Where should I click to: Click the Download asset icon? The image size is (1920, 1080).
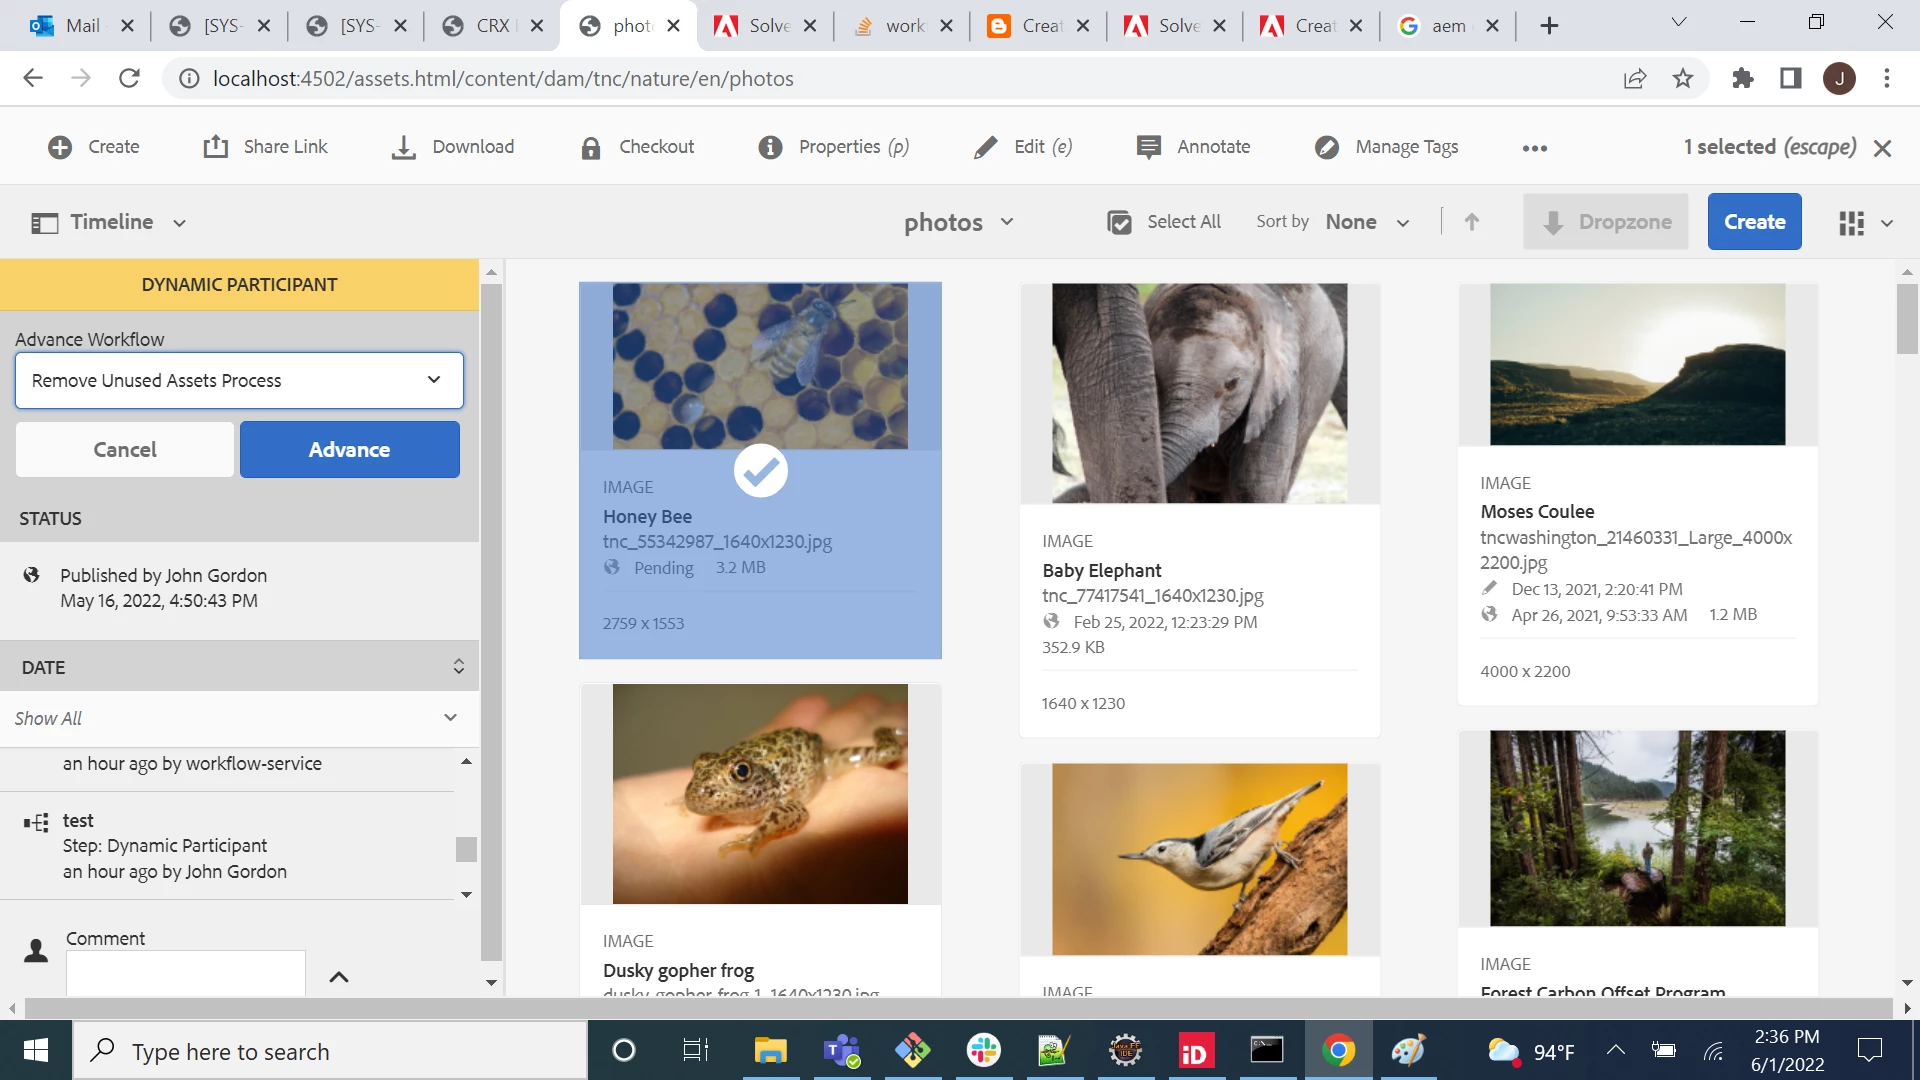(403, 147)
